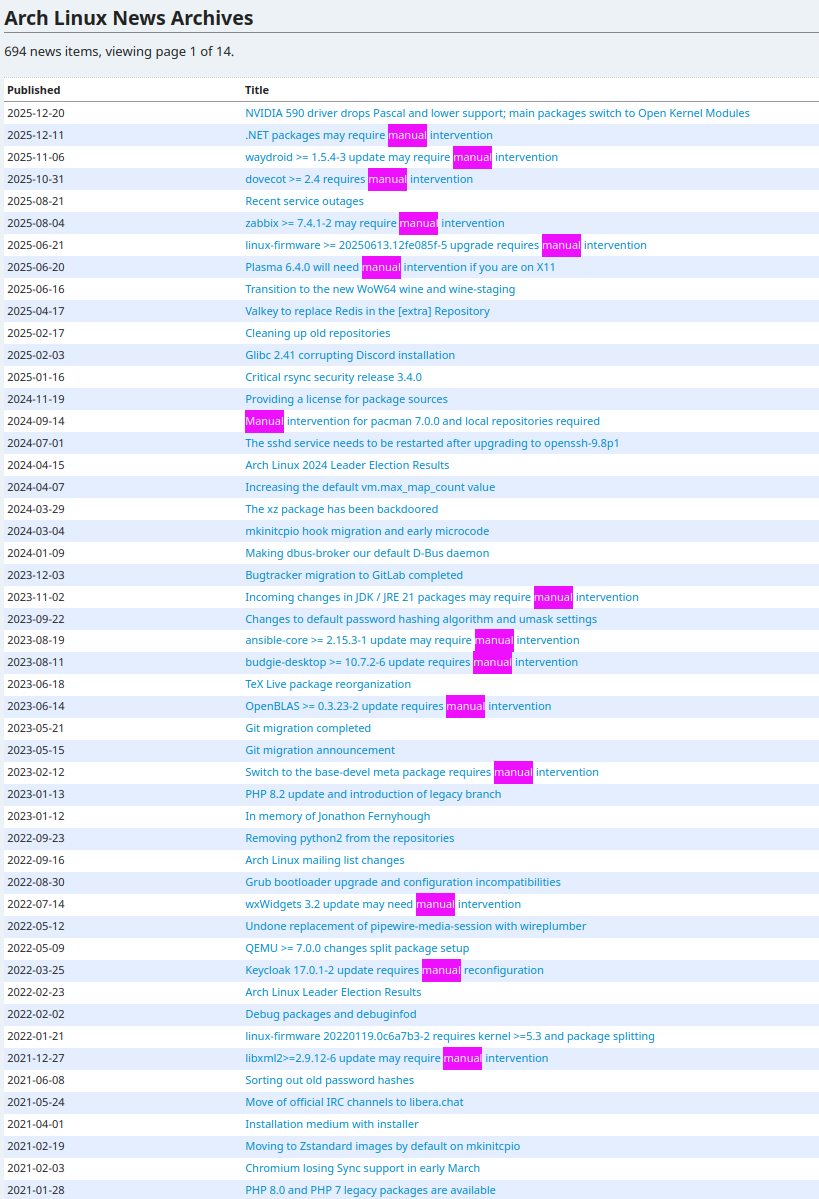
Task: Open "Chromium losing Sync support in early March"
Action: click(362, 1168)
